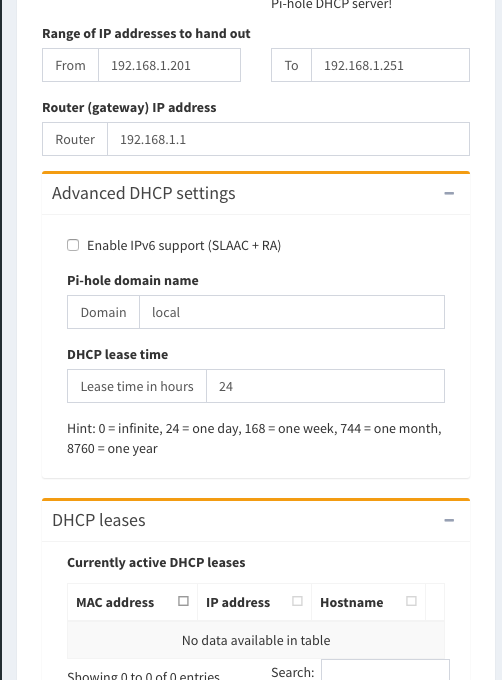
Task: Click the Router addon label
Action: coord(75,139)
